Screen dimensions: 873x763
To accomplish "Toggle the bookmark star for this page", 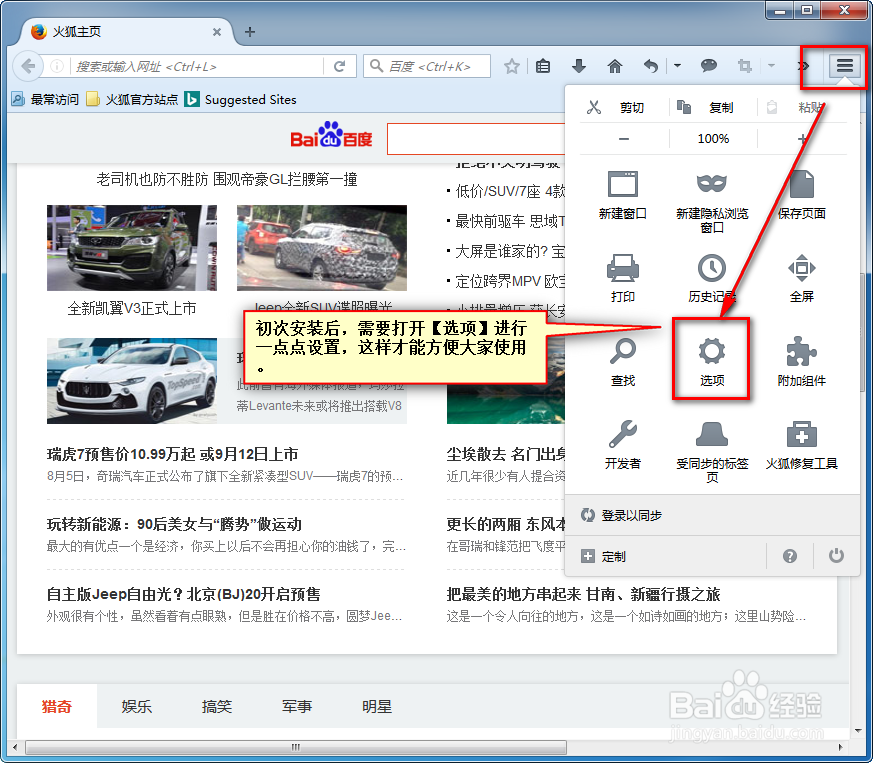I will [x=512, y=66].
